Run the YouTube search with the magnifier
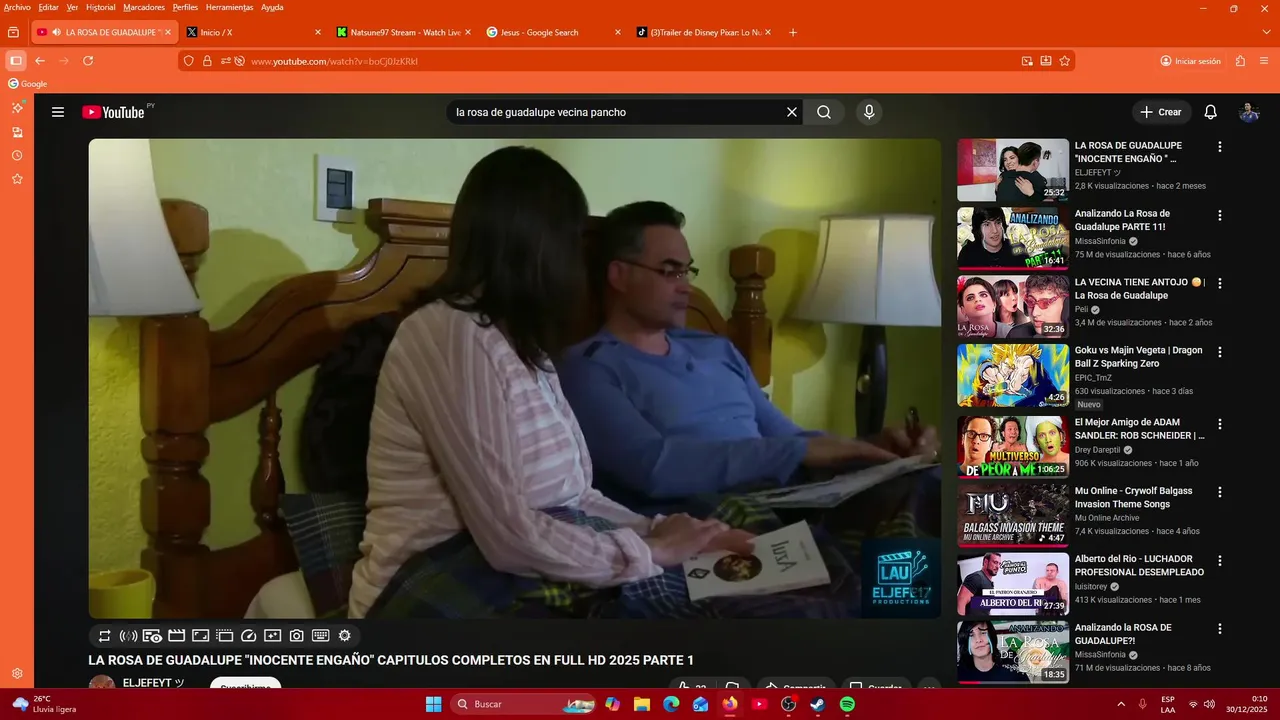The width and height of the screenshot is (1280, 720). tap(824, 112)
